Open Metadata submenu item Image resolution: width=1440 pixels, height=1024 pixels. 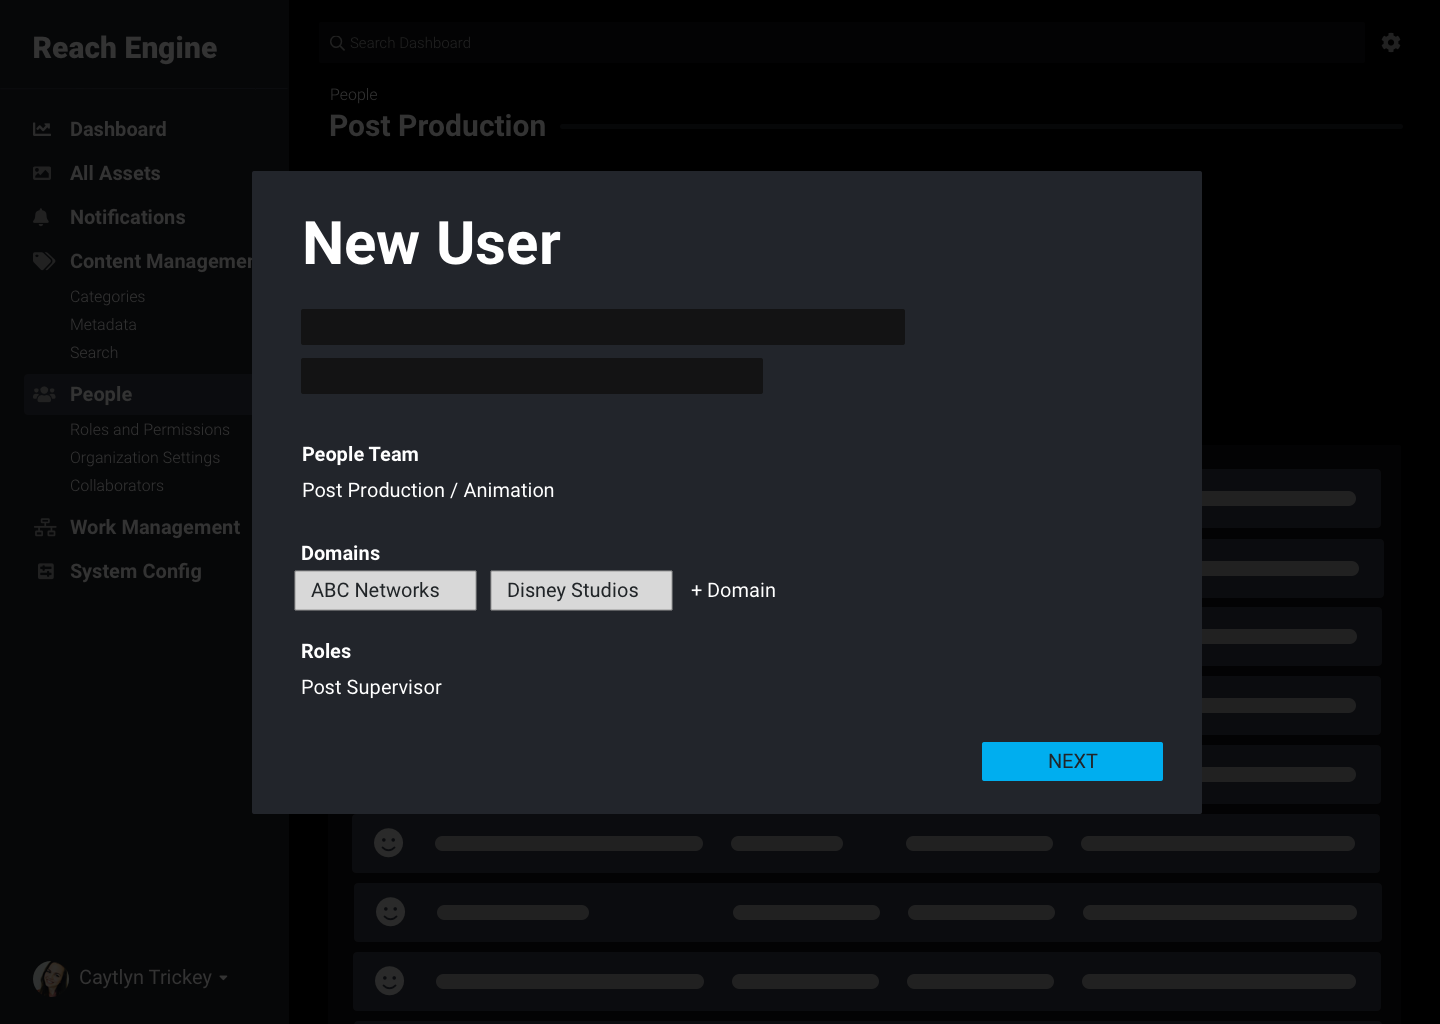103,325
